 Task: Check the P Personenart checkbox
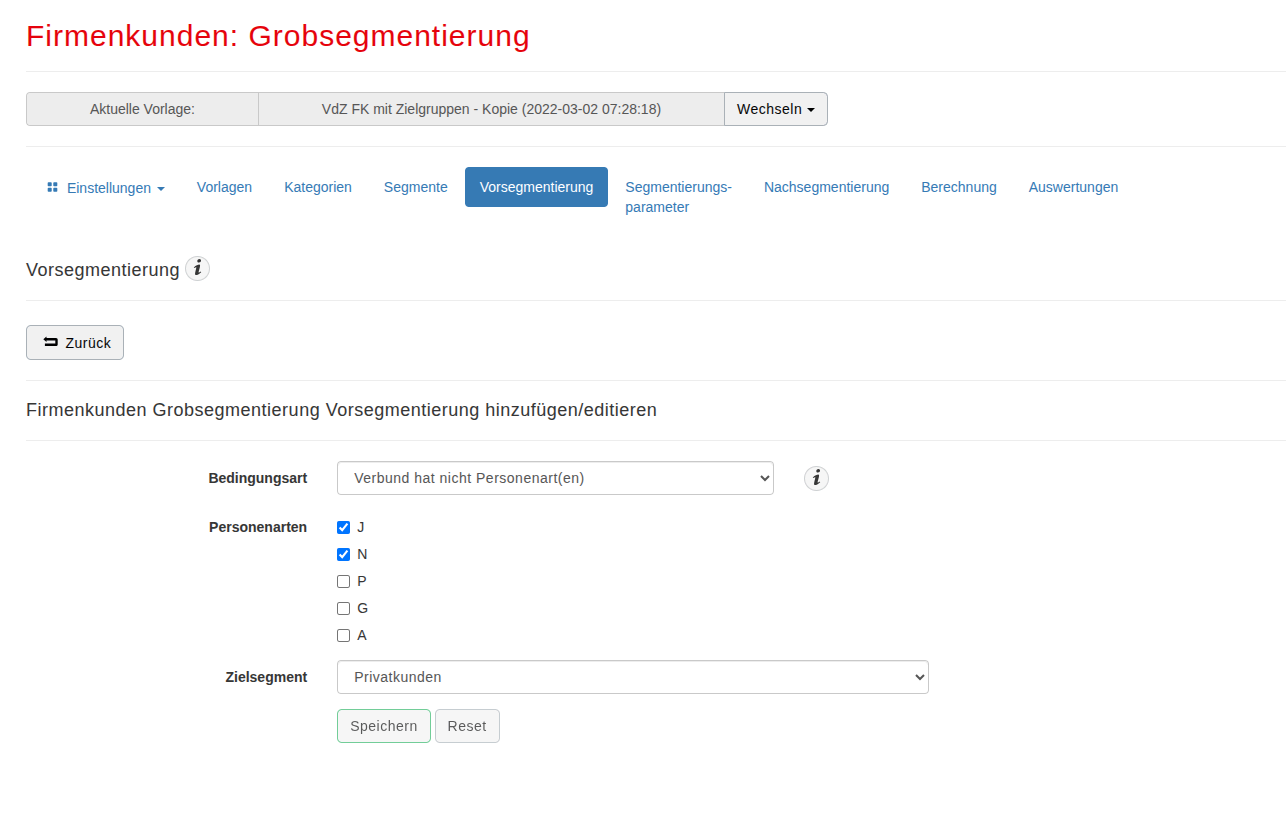(343, 581)
